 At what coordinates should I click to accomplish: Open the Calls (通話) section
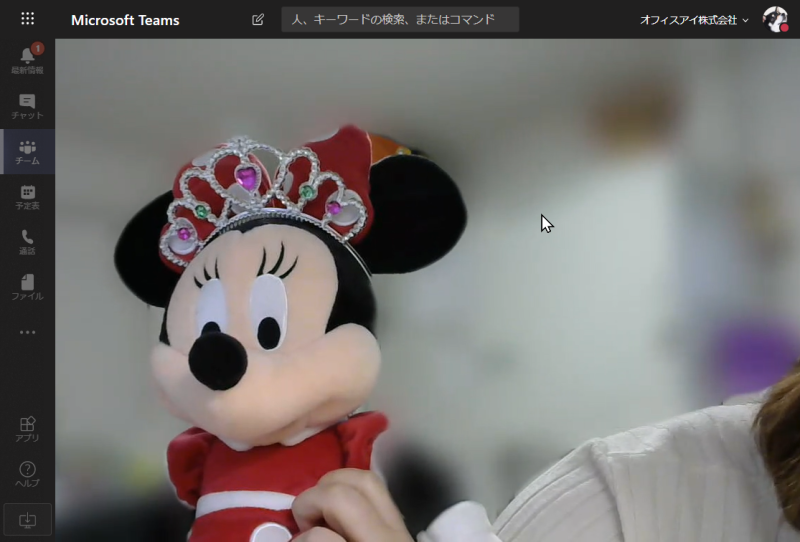28,241
